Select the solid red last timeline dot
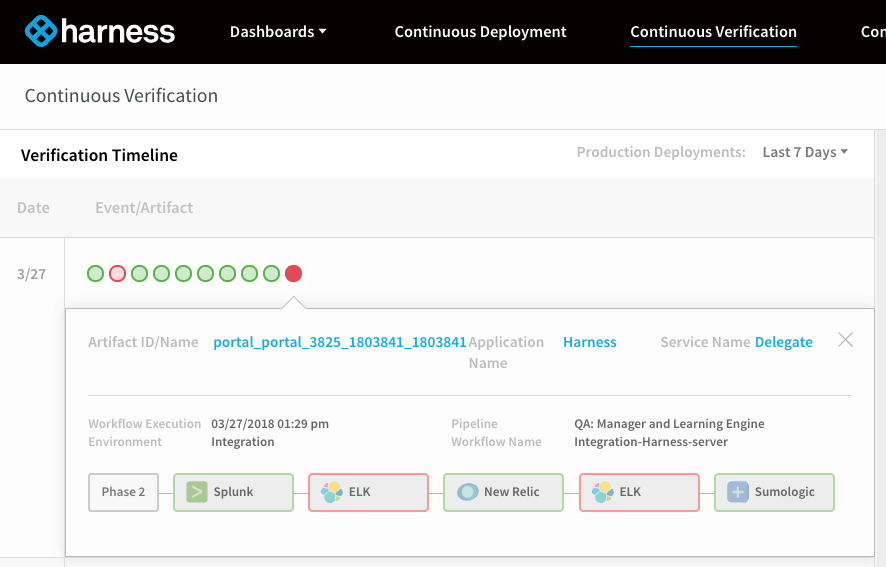The image size is (886, 567). (x=293, y=274)
